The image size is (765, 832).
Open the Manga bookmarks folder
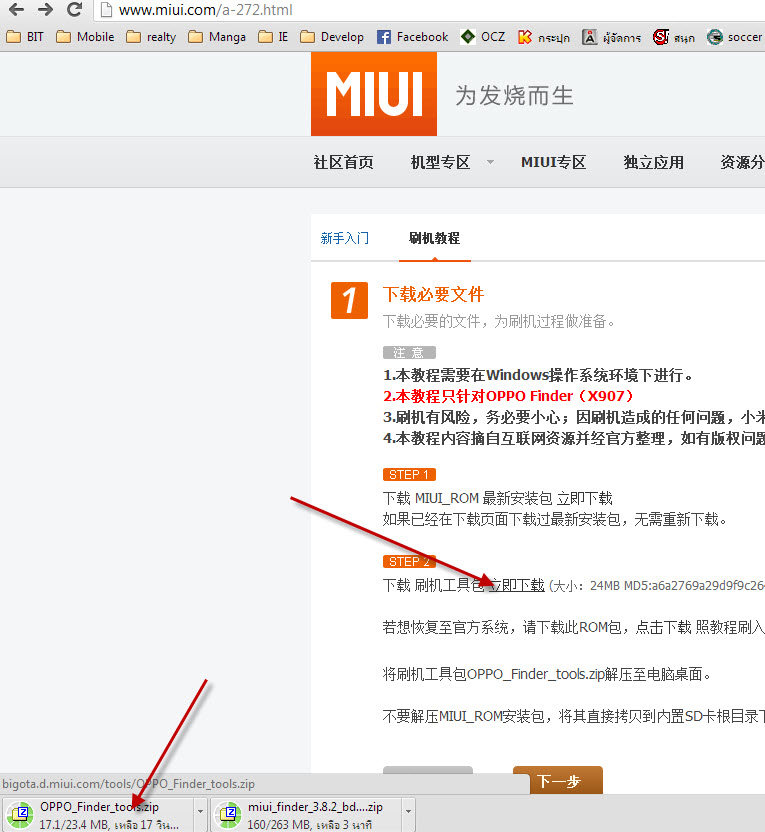[x=217, y=37]
